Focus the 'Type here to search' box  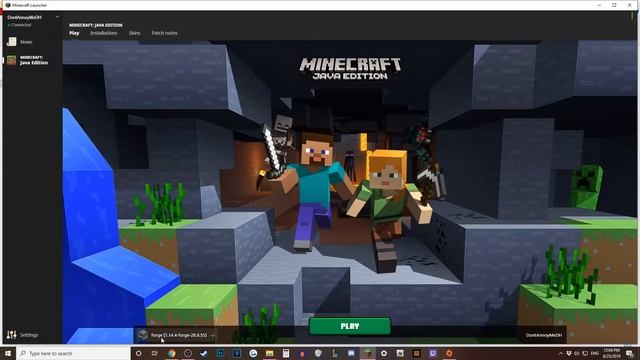pyautogui.click(x=73, y=353)
